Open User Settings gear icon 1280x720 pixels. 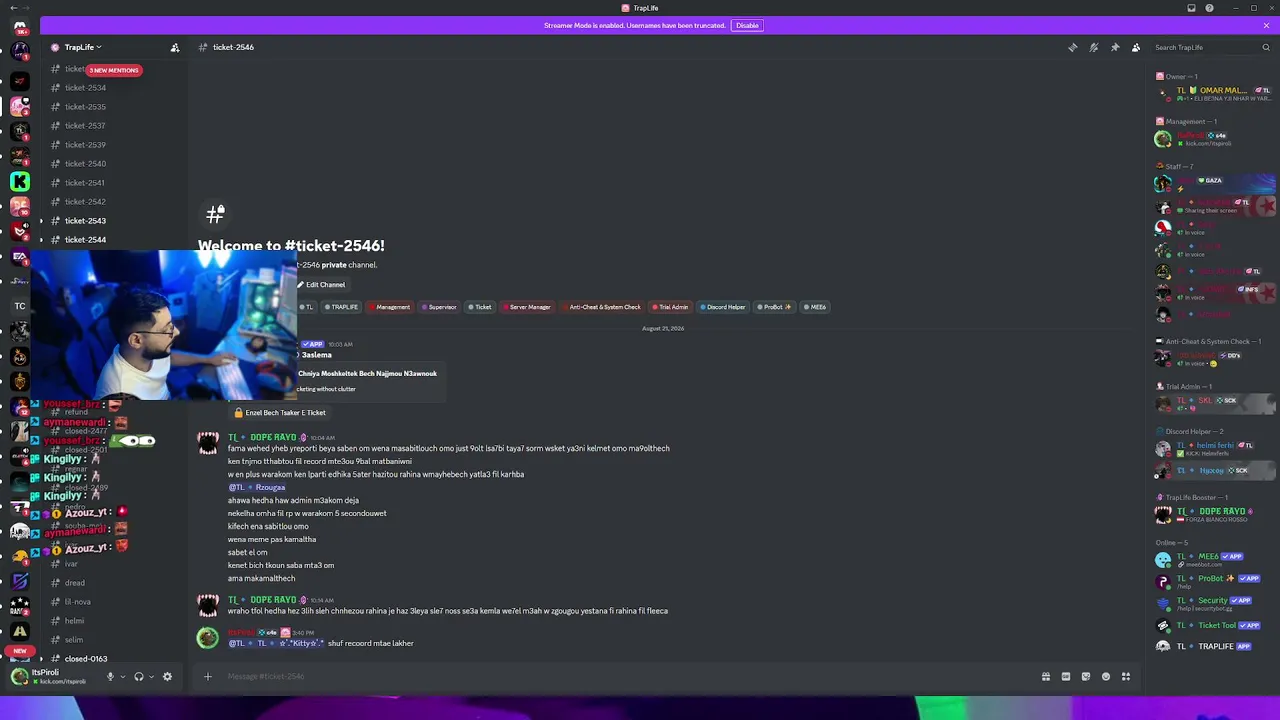click(x=167, y=677)
